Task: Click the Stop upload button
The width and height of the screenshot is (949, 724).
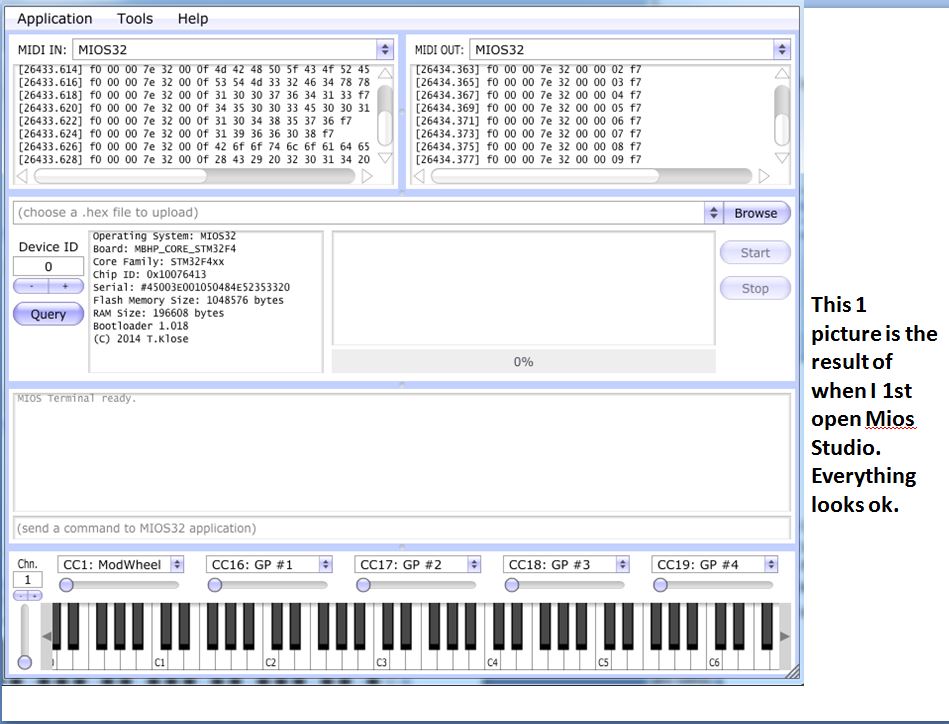Action: (755, 289)
